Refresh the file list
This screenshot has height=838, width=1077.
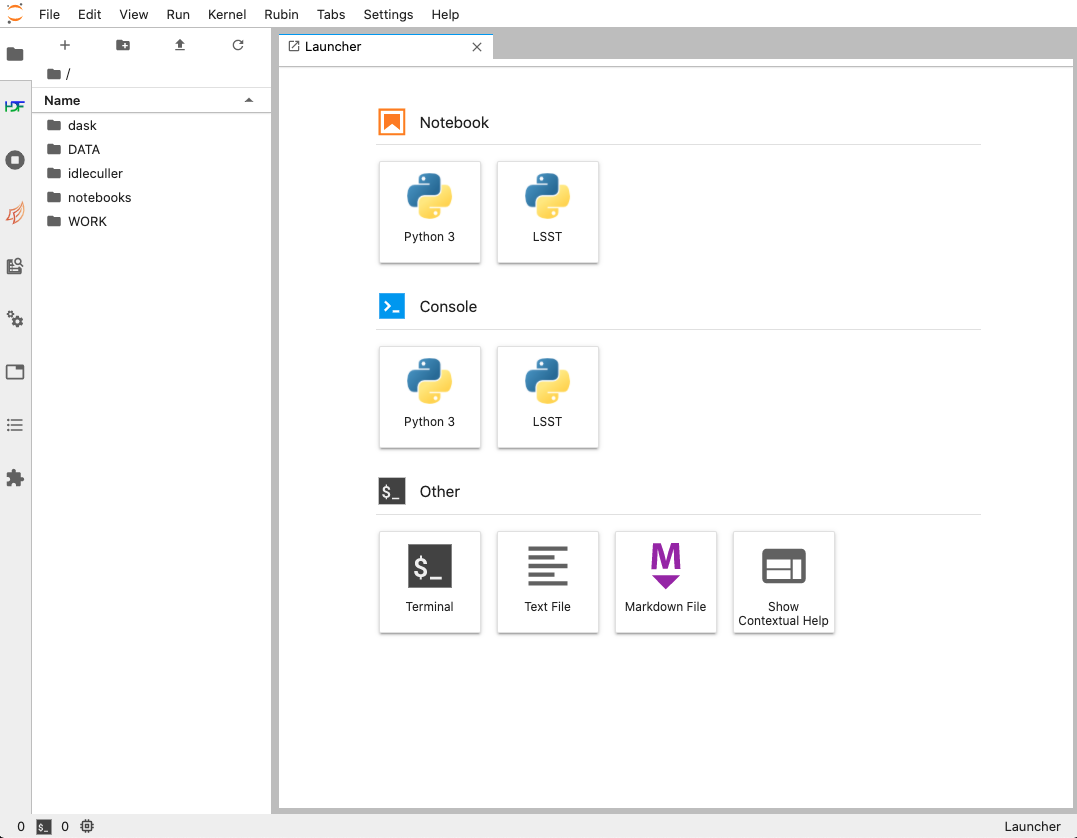[238, 45]
